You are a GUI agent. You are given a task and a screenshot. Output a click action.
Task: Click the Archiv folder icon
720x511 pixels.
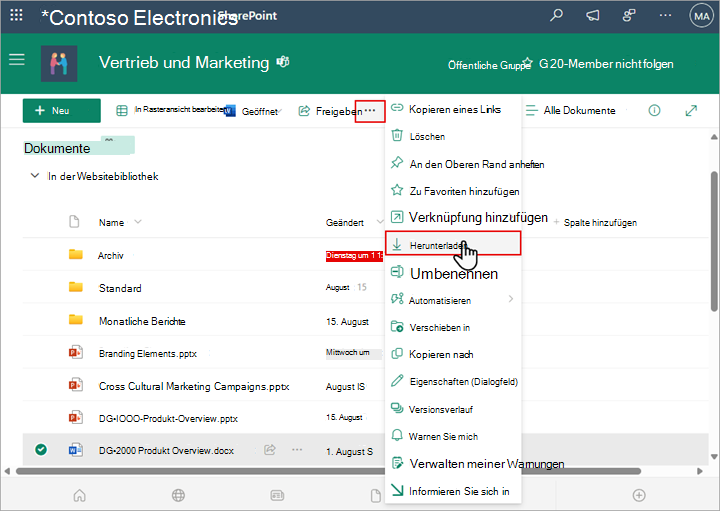[76, 254]
